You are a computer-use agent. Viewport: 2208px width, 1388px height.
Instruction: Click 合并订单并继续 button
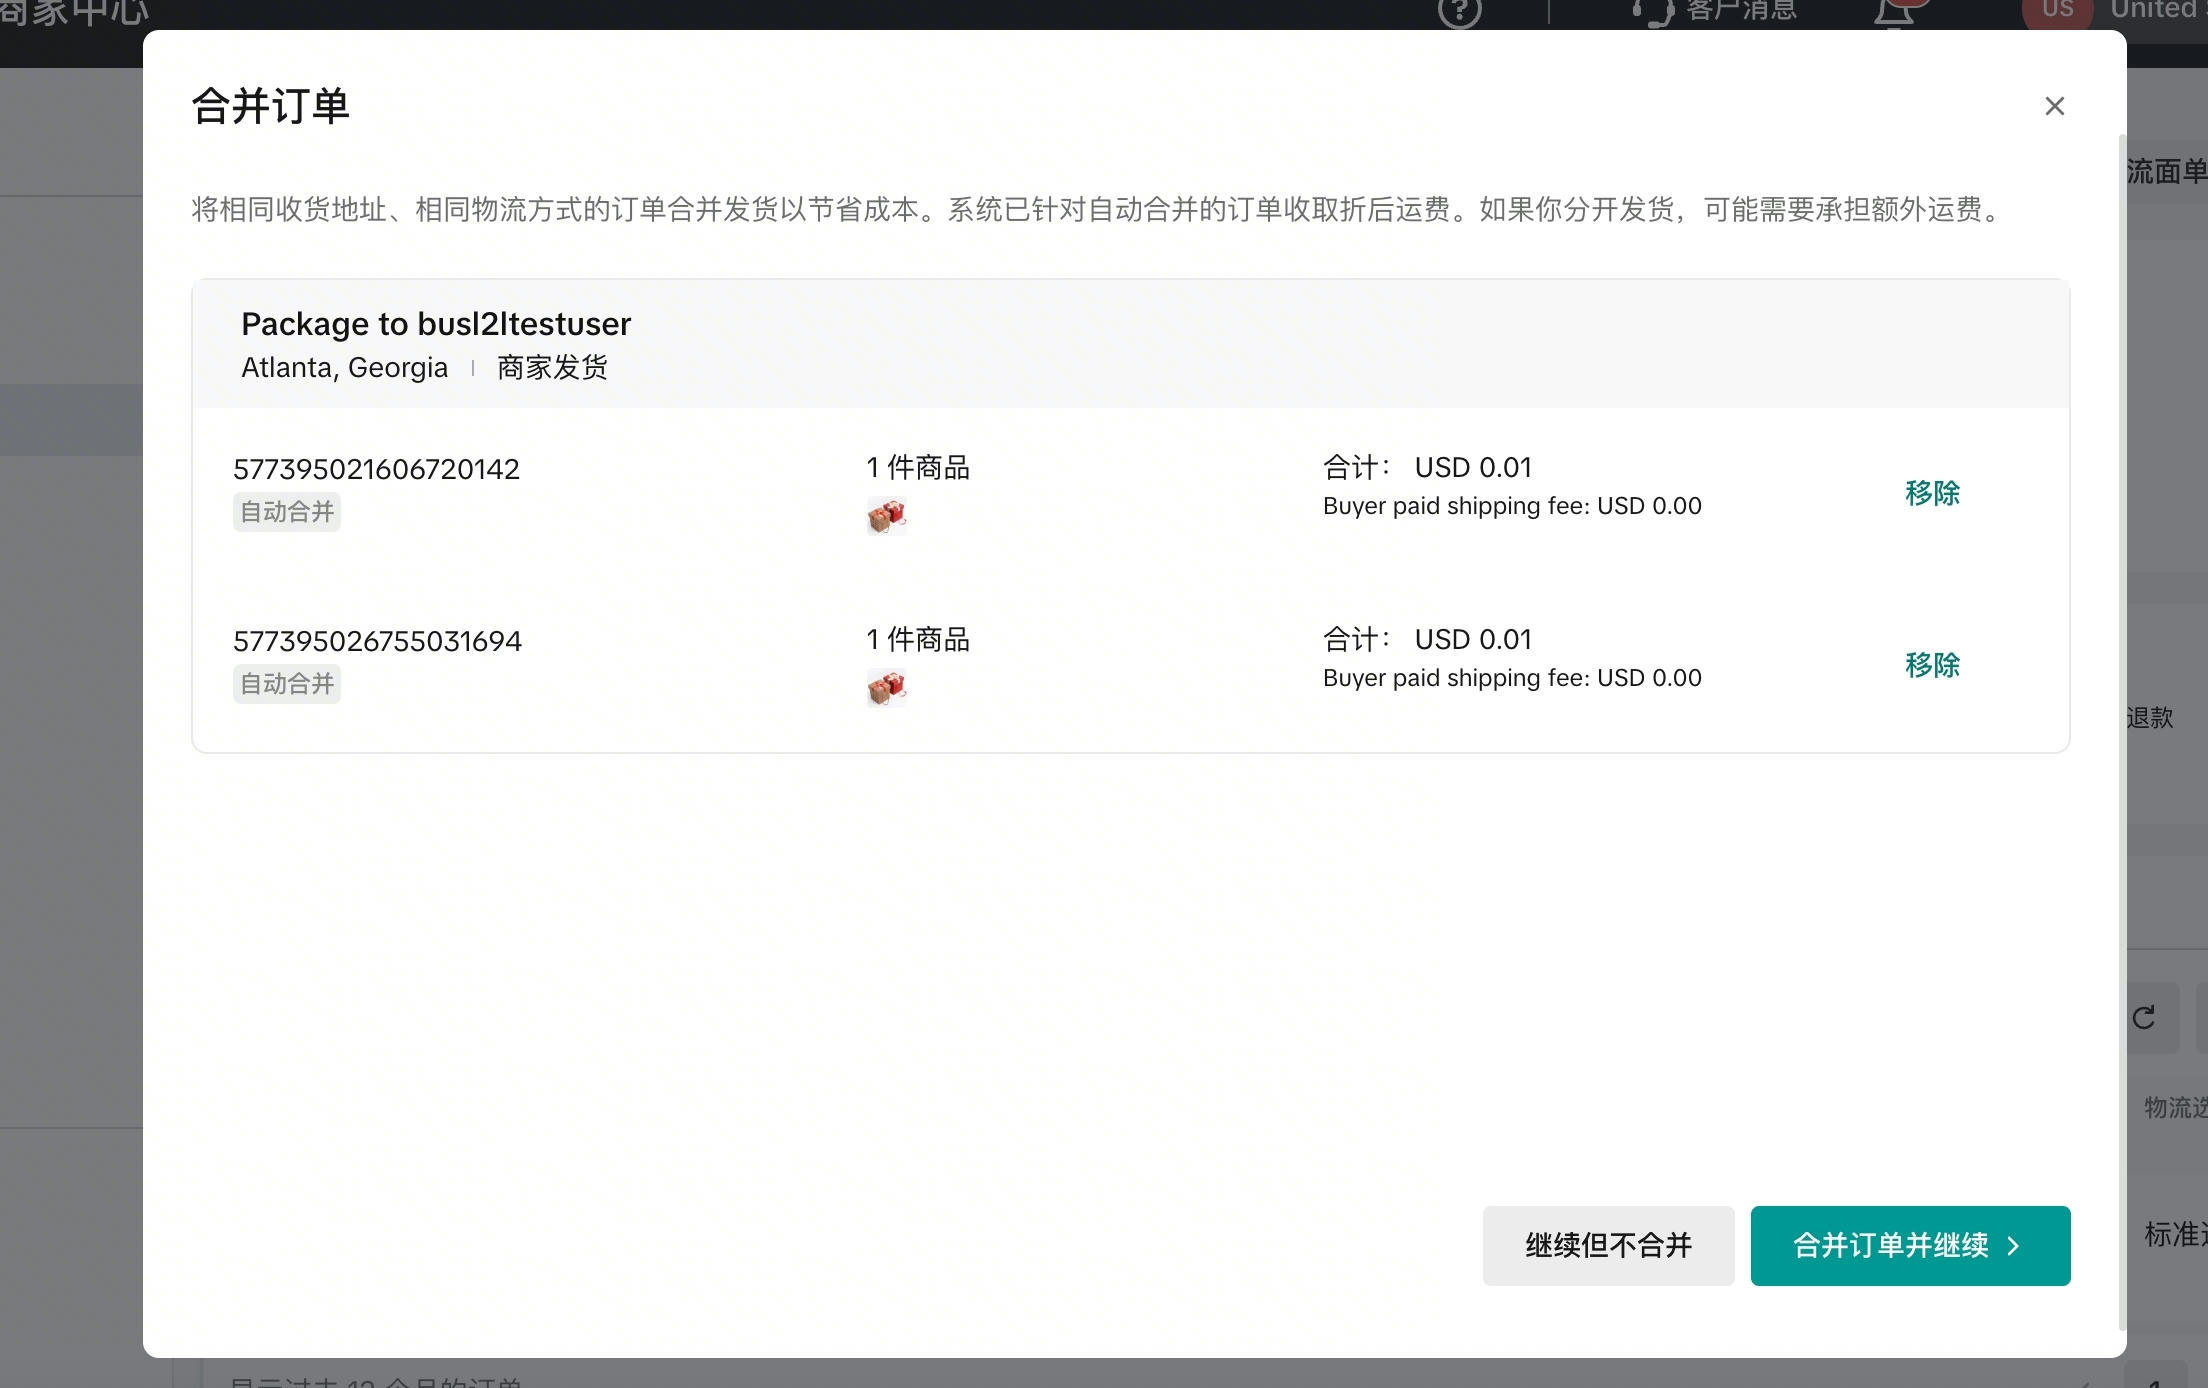click(1910, 1245)
